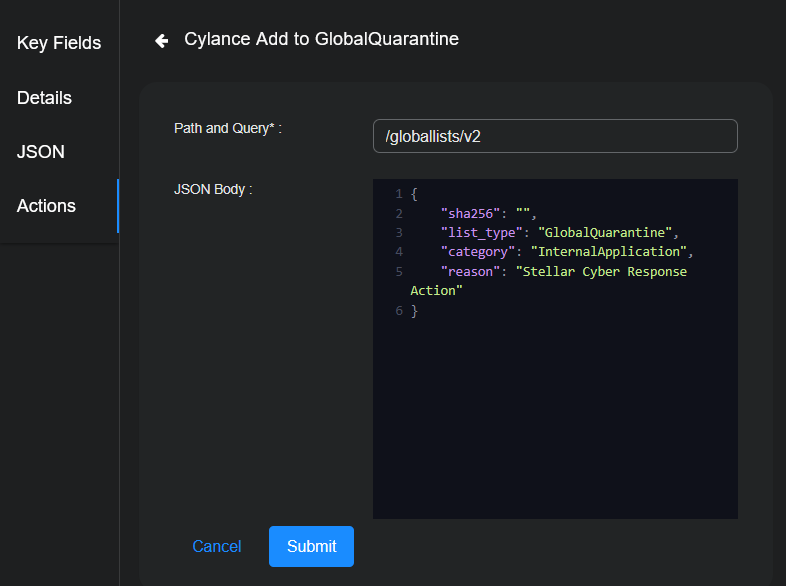This screenshot has height=586, width=786.
Task: Click the "reason" key on line 5
Action: click(x=470, y=272)
